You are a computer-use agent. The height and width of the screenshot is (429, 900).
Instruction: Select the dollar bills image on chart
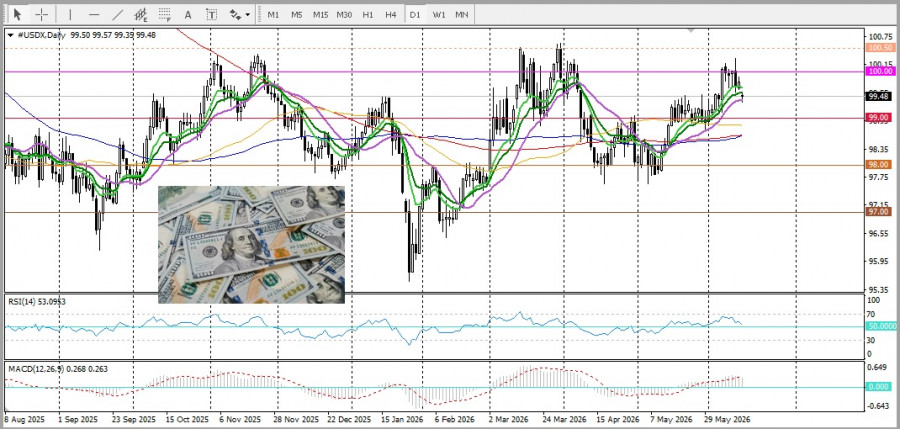[x=251, y=245]
